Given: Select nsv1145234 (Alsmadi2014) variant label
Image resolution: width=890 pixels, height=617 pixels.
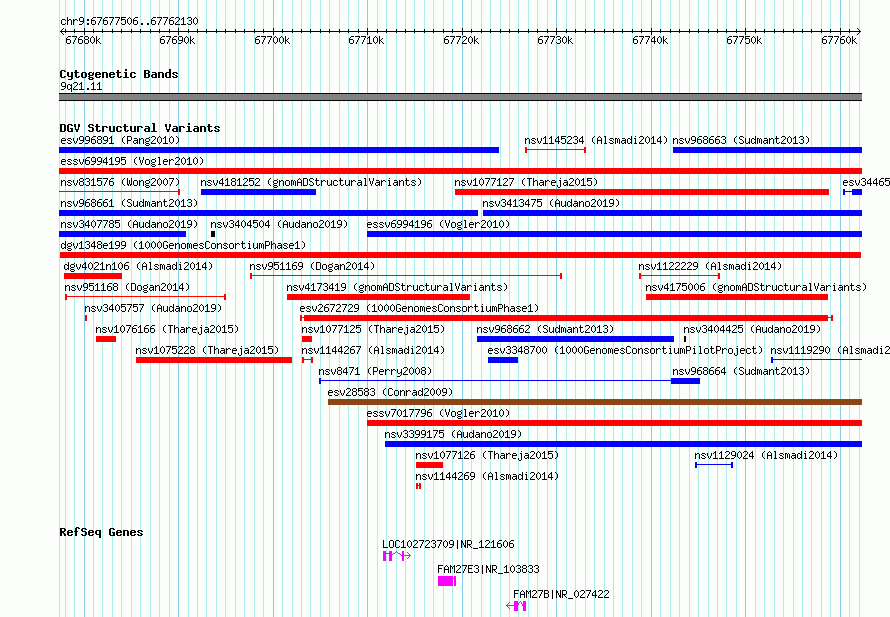Looking at the screenshot, I should point(596,140).
